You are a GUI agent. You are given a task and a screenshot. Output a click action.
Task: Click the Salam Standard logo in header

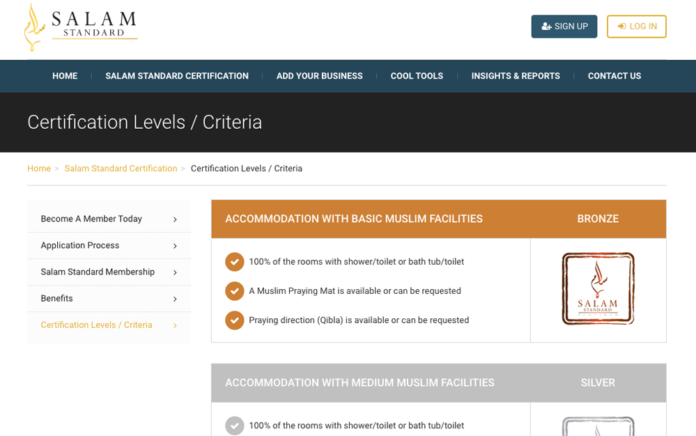click(80, 27)
